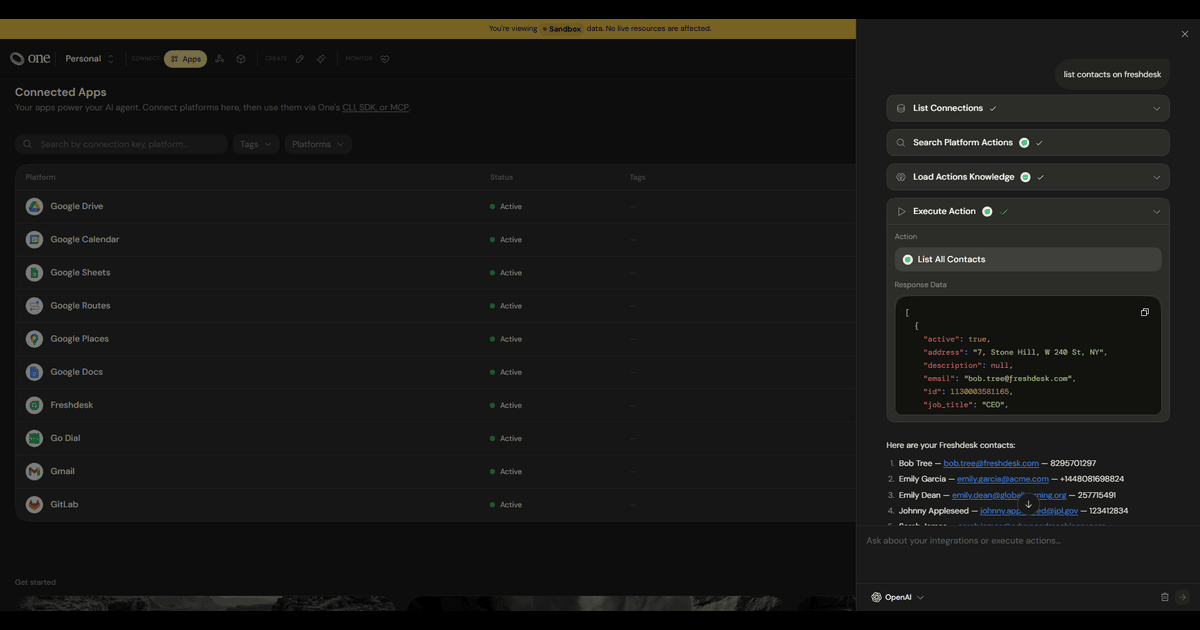Jump to latest message with down-arrow button
Viewport: 1200px width, 630px height.
tap(1028, 504)
